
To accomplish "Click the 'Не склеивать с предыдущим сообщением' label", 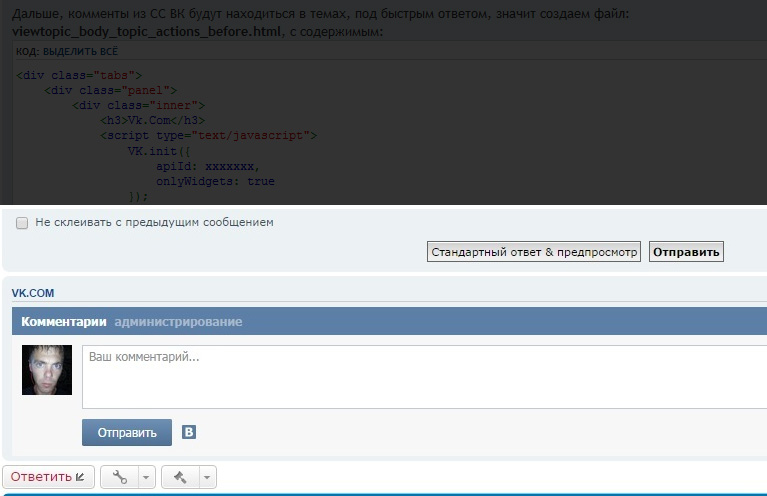I will point(154,223).
